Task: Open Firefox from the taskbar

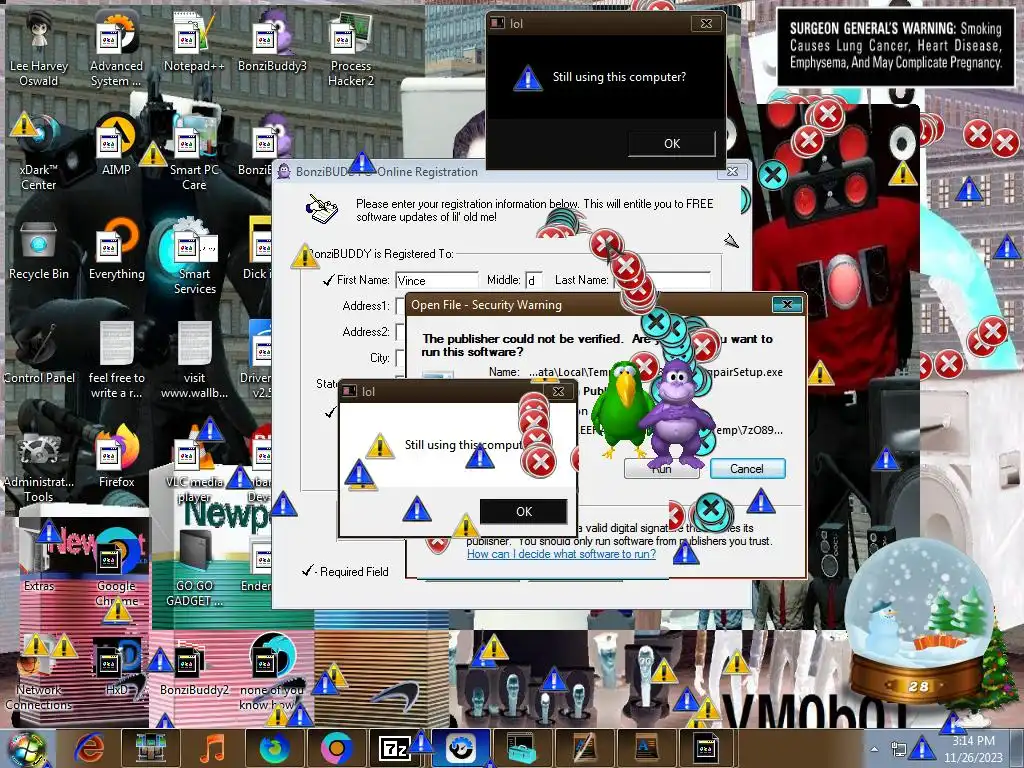Action: coord(274,748)
